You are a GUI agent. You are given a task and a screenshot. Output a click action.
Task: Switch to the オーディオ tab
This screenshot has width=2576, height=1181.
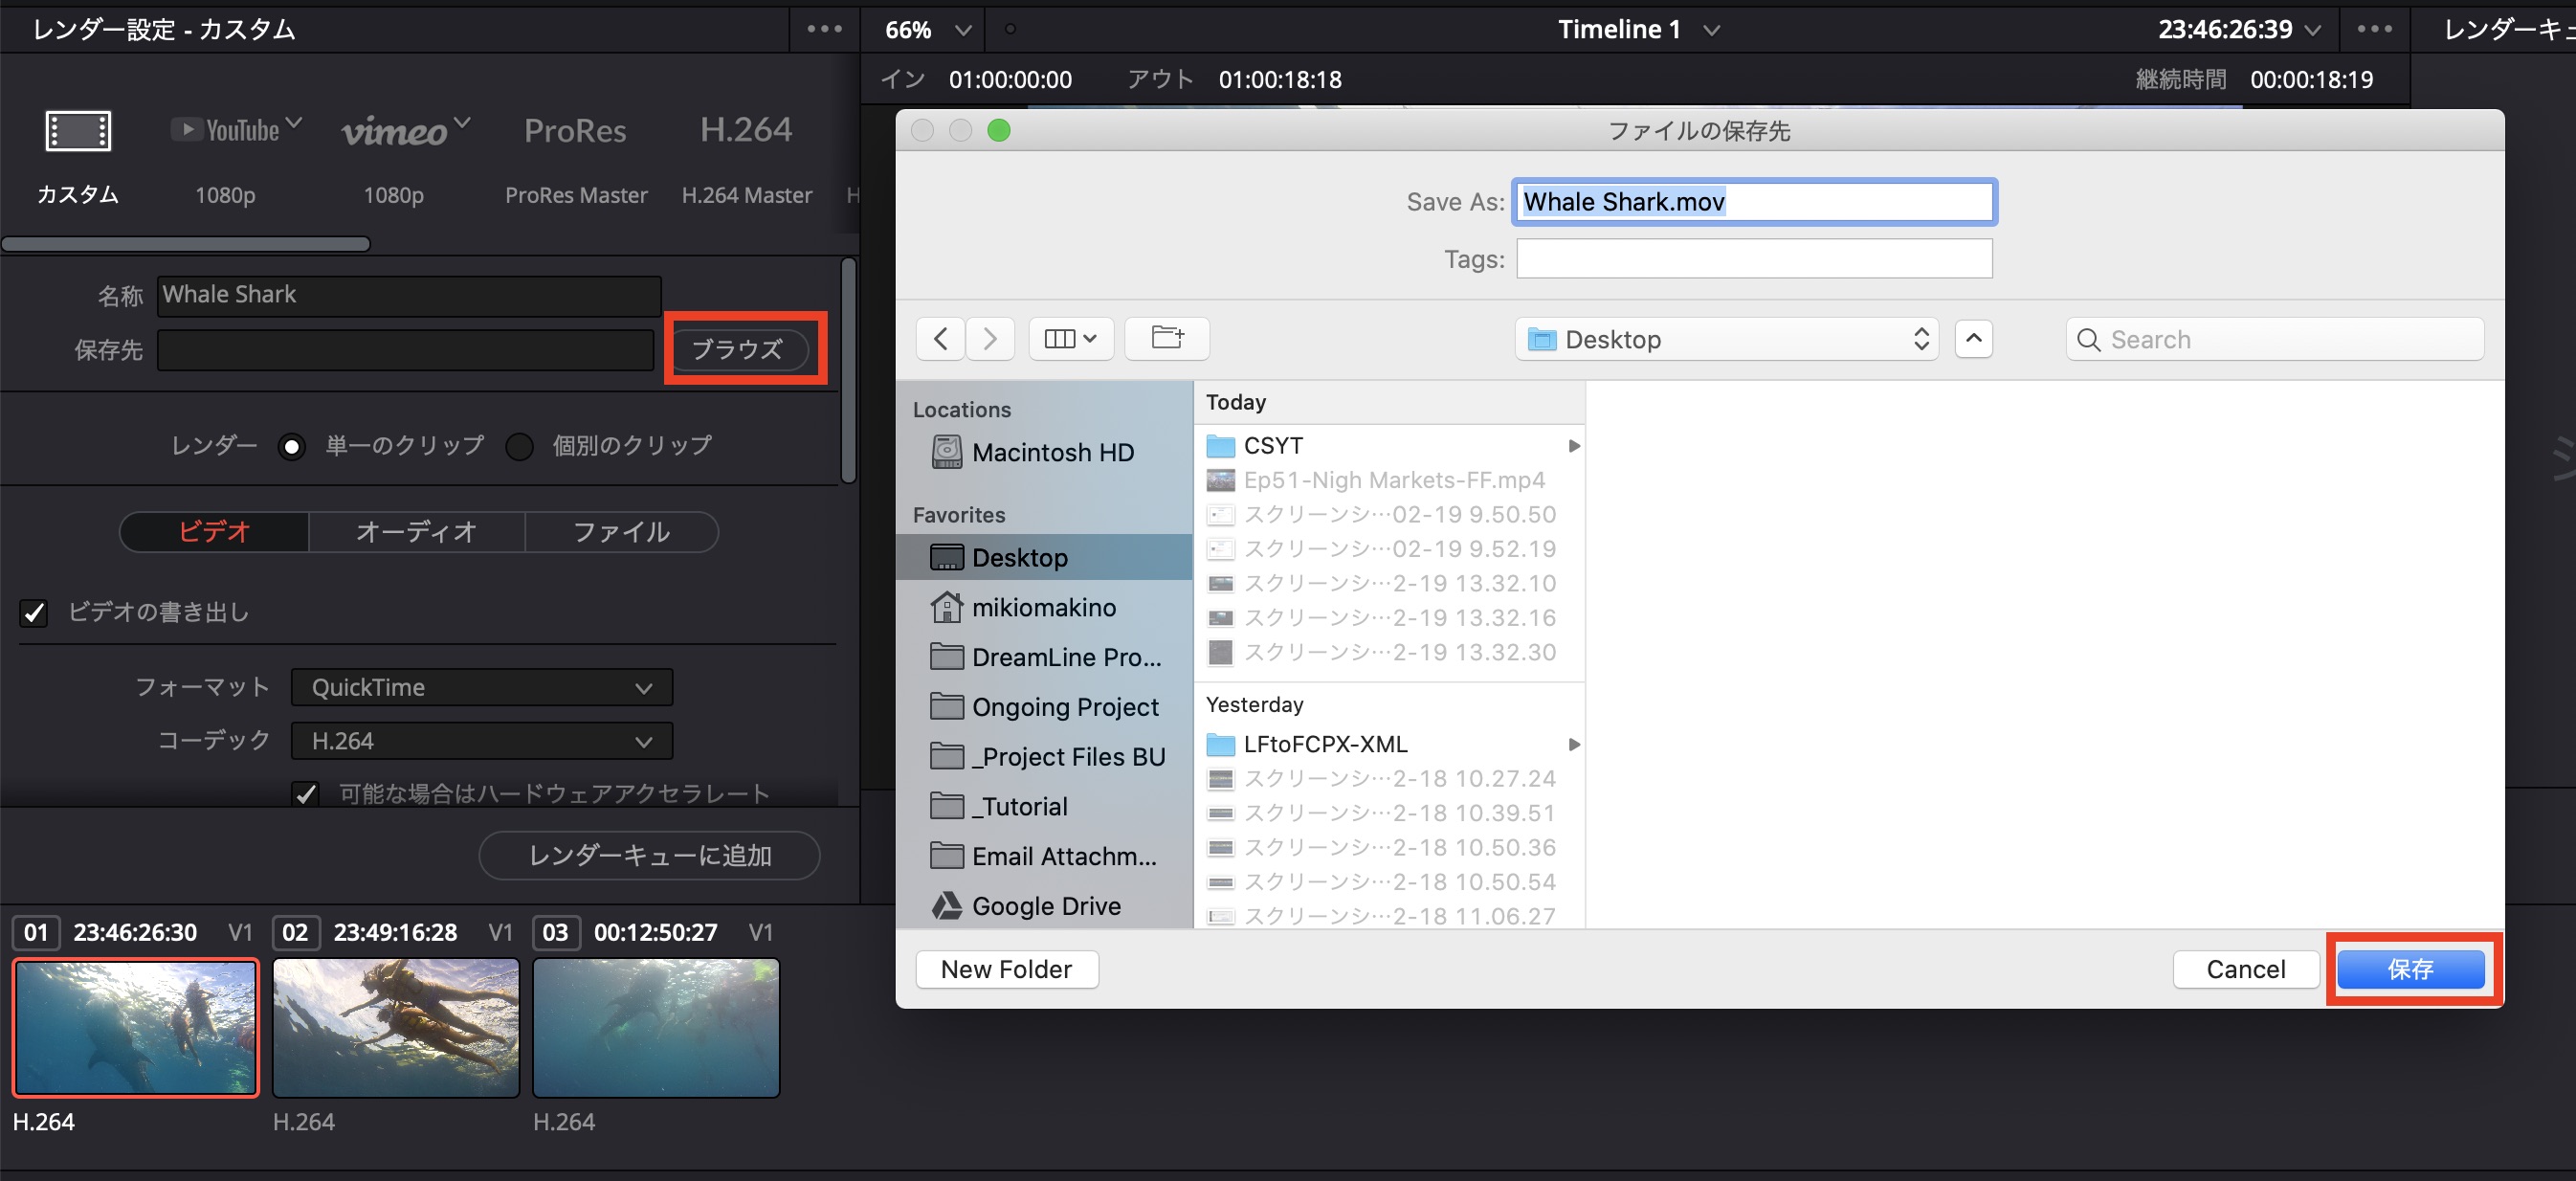tap(416, 532)
